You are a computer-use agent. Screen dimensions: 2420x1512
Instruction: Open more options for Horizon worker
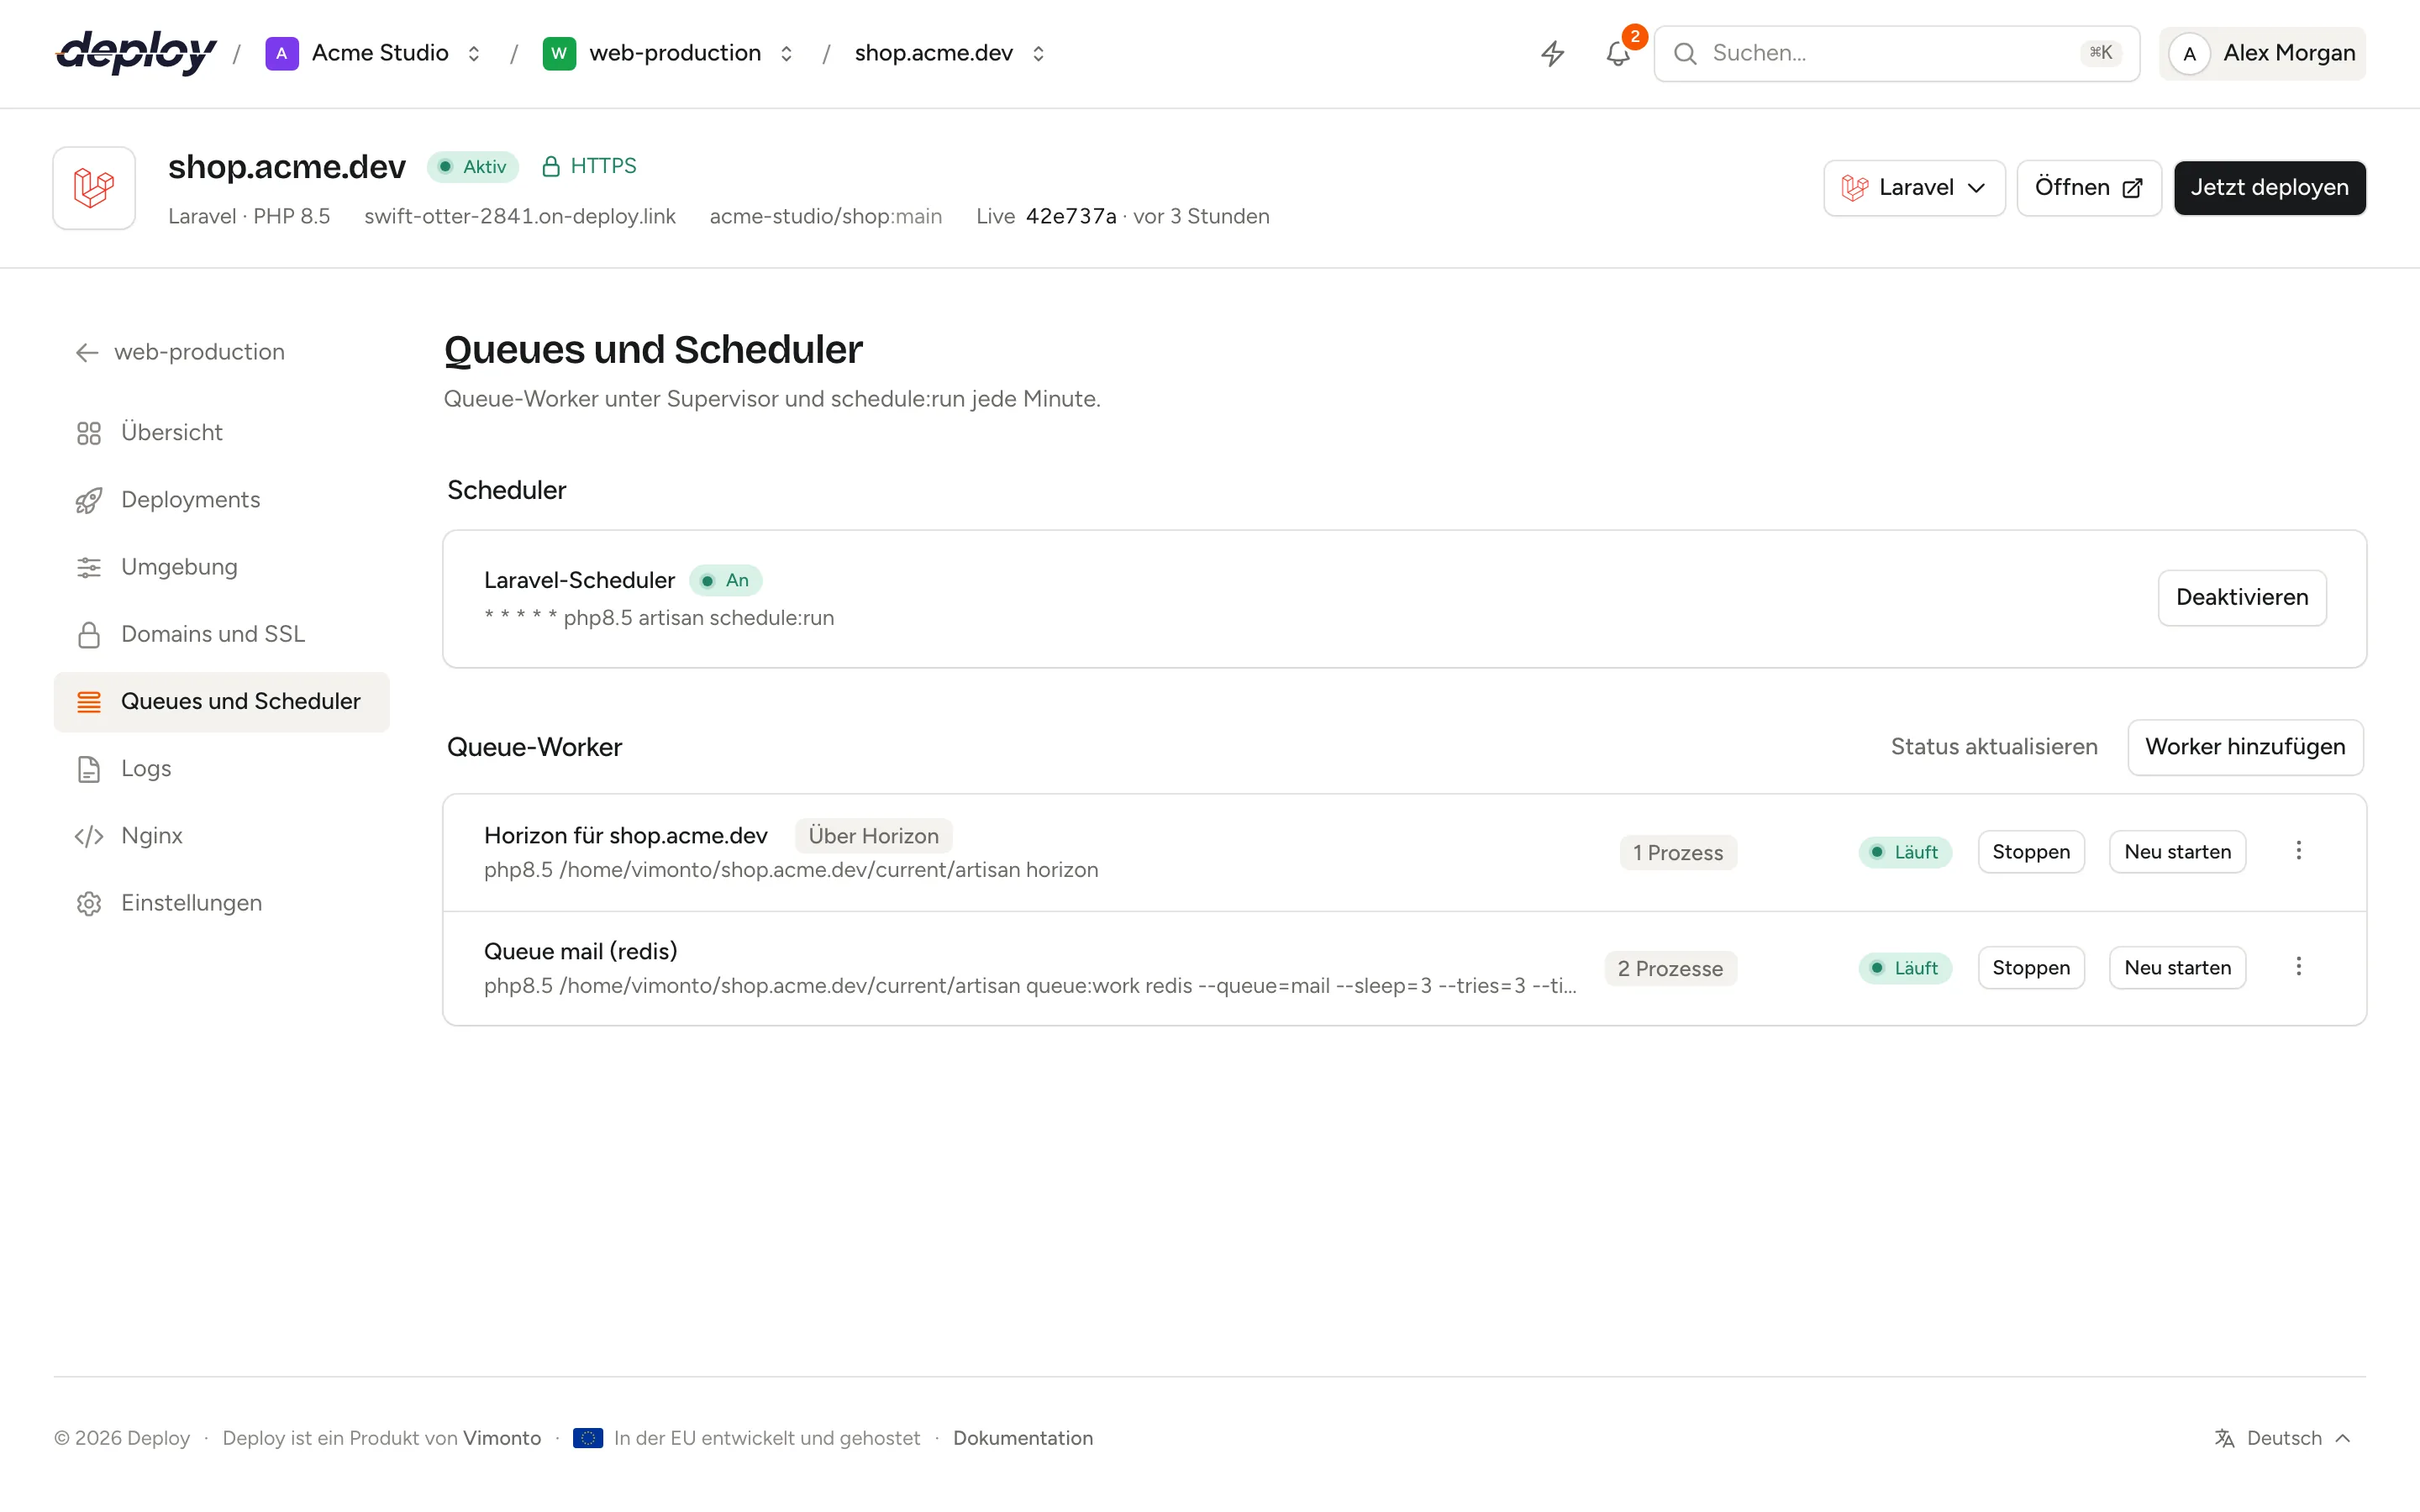2298,851
